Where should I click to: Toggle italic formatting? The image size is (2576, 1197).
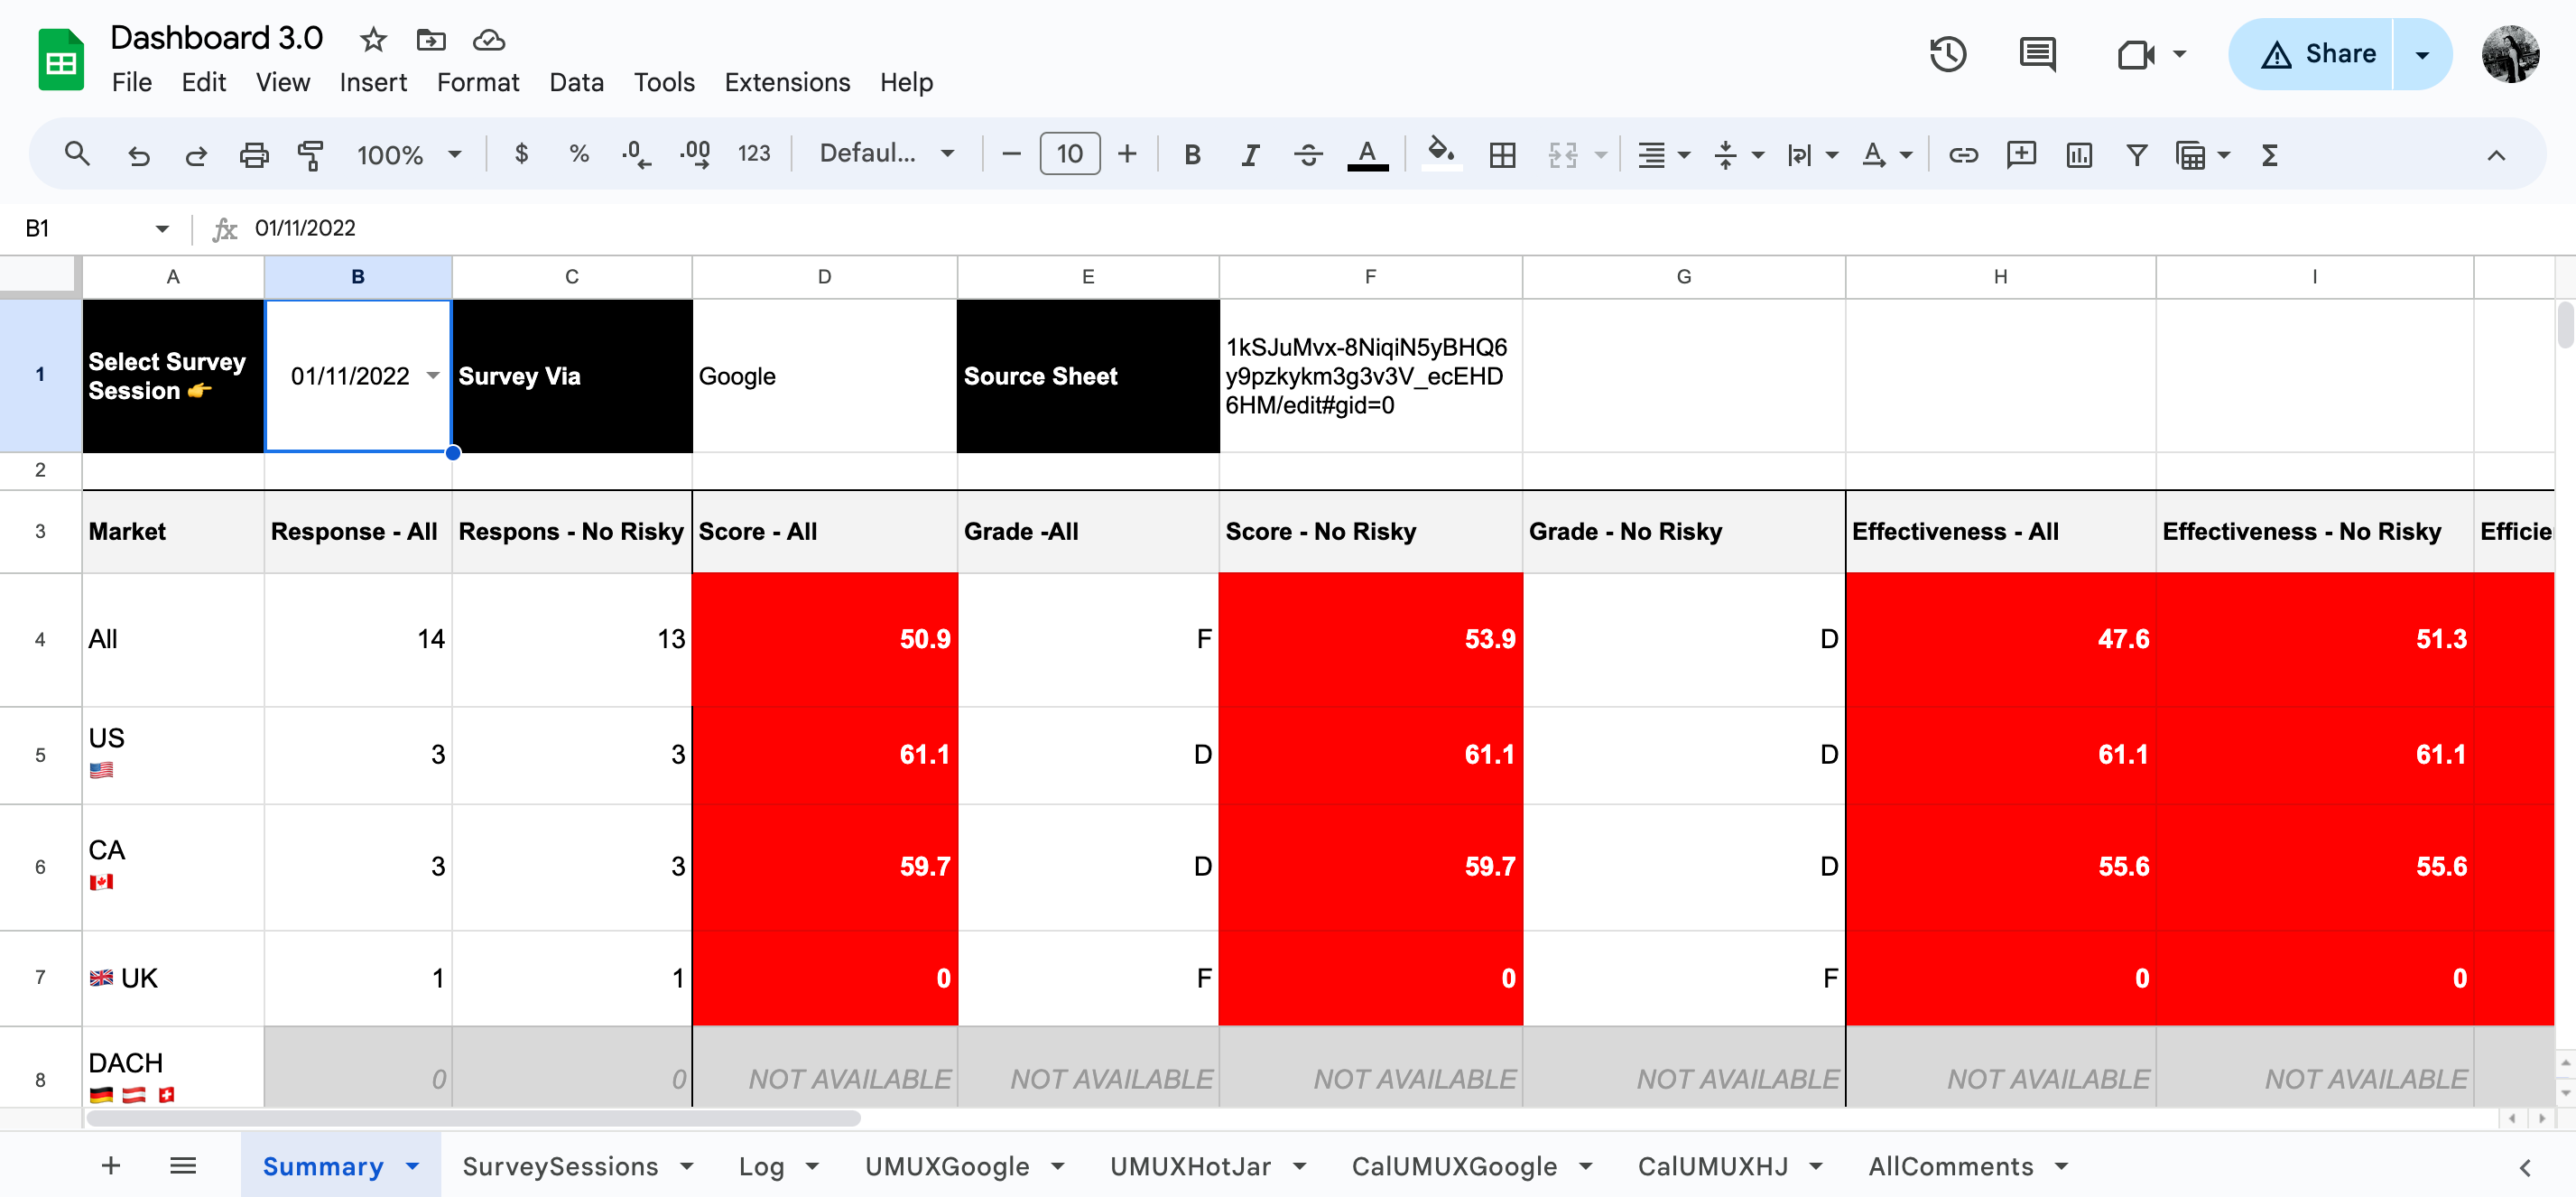tap(1250, 154)
